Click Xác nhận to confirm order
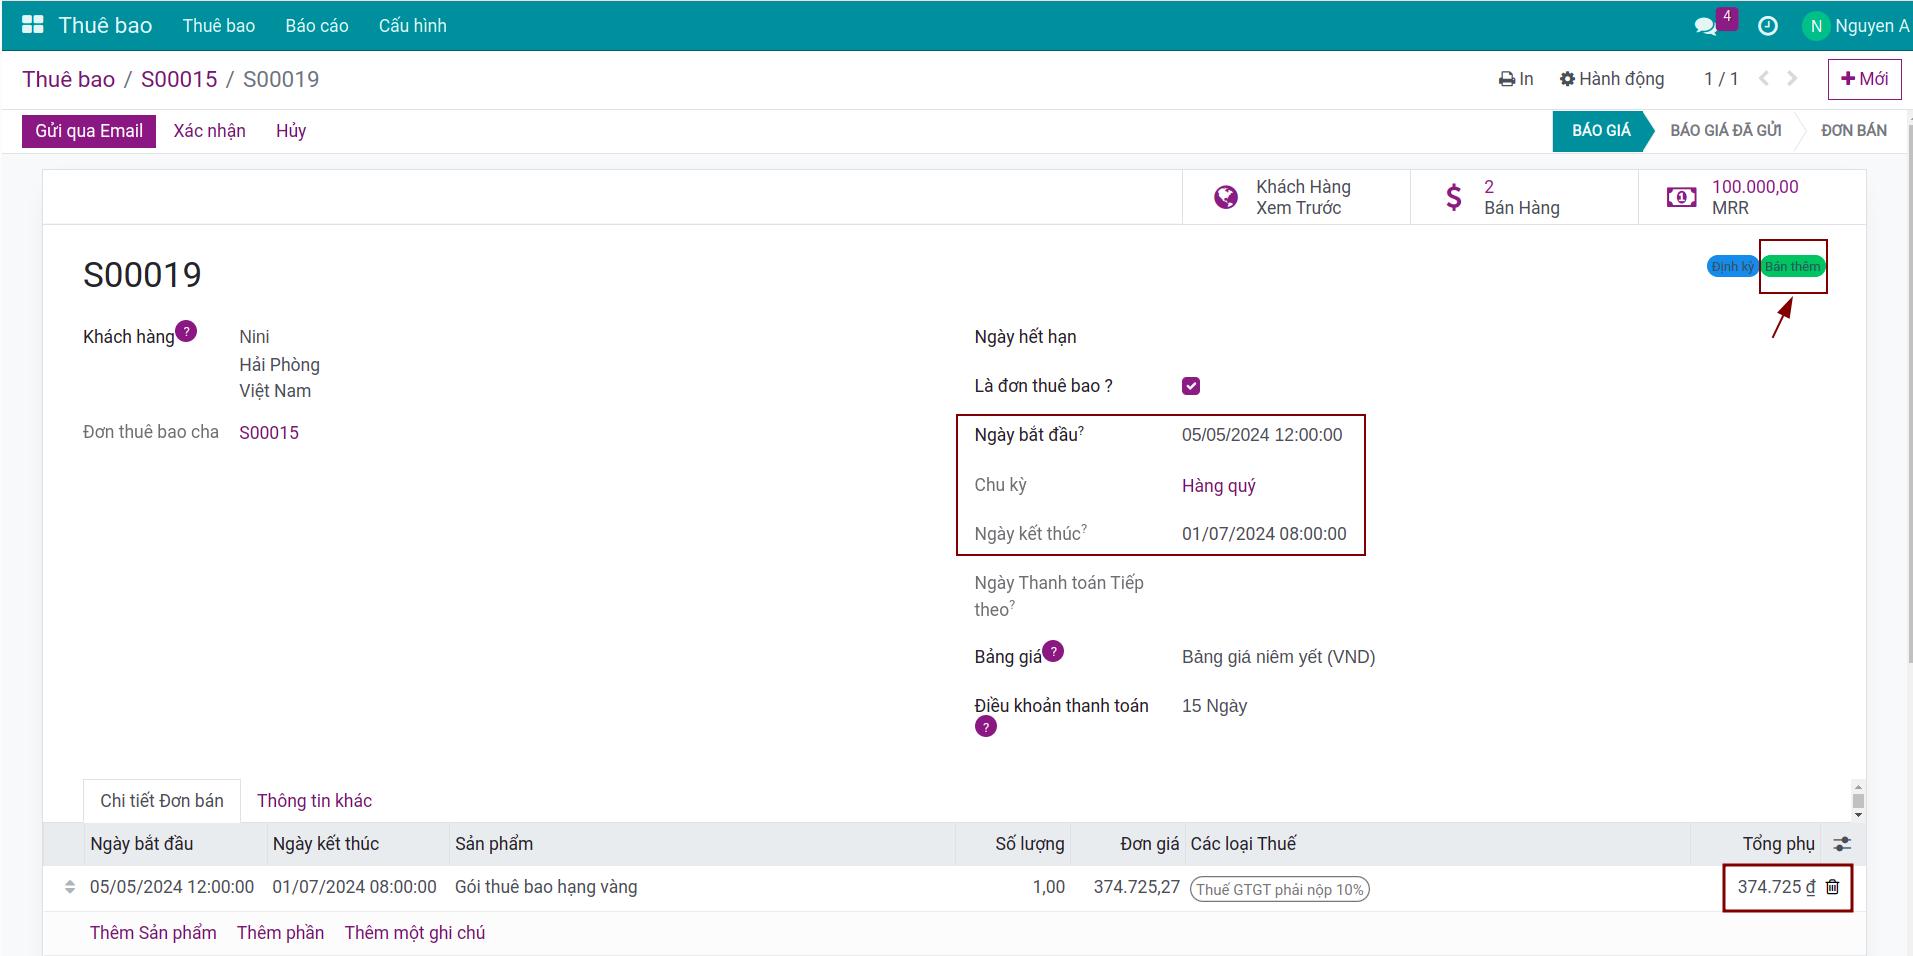The width and height of the screenshot is (1913, 956). click(x=209, y=131)
